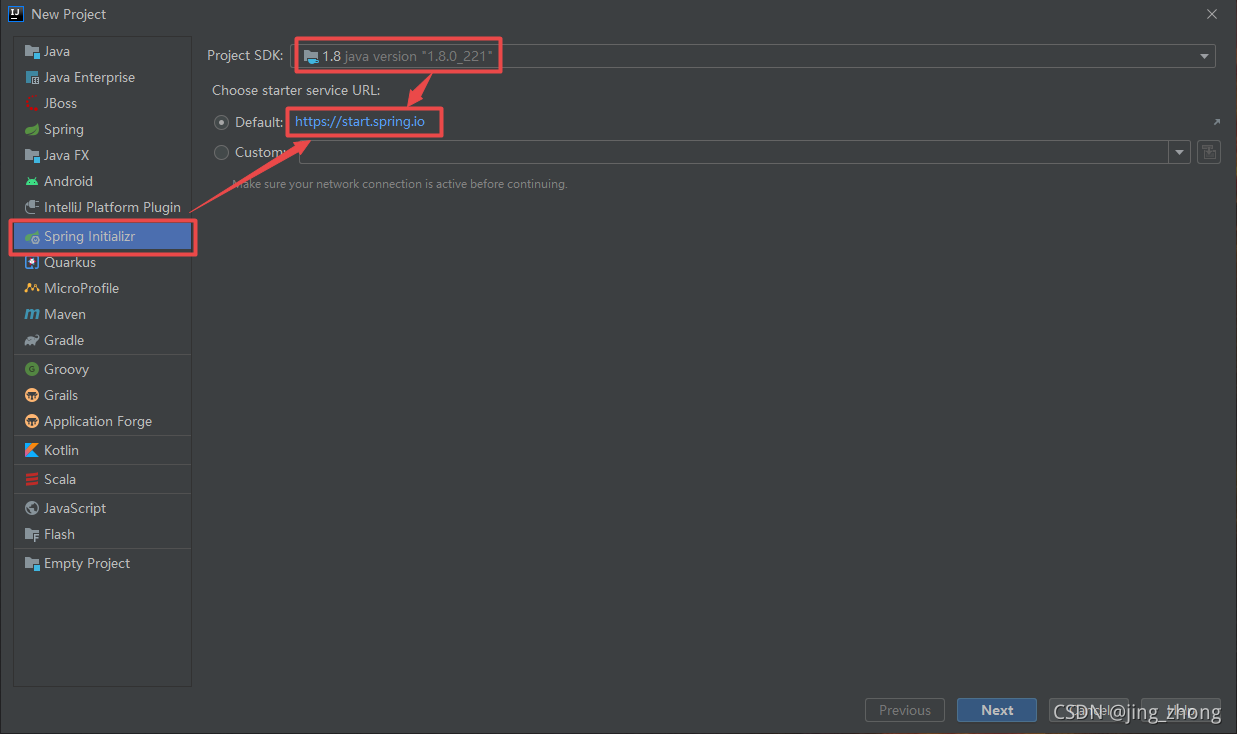Pick Empty Project option
This screenshot has height=734, width=1237.
(102, 563)
